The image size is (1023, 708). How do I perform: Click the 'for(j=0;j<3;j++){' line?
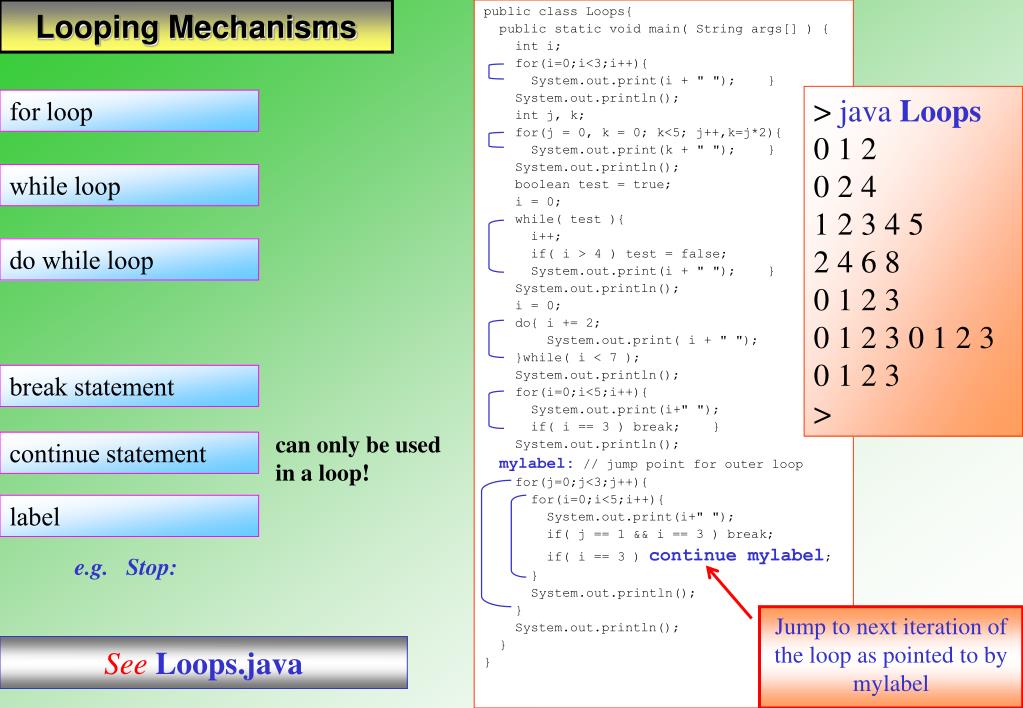pyautogui.click(x=581, y=482)
